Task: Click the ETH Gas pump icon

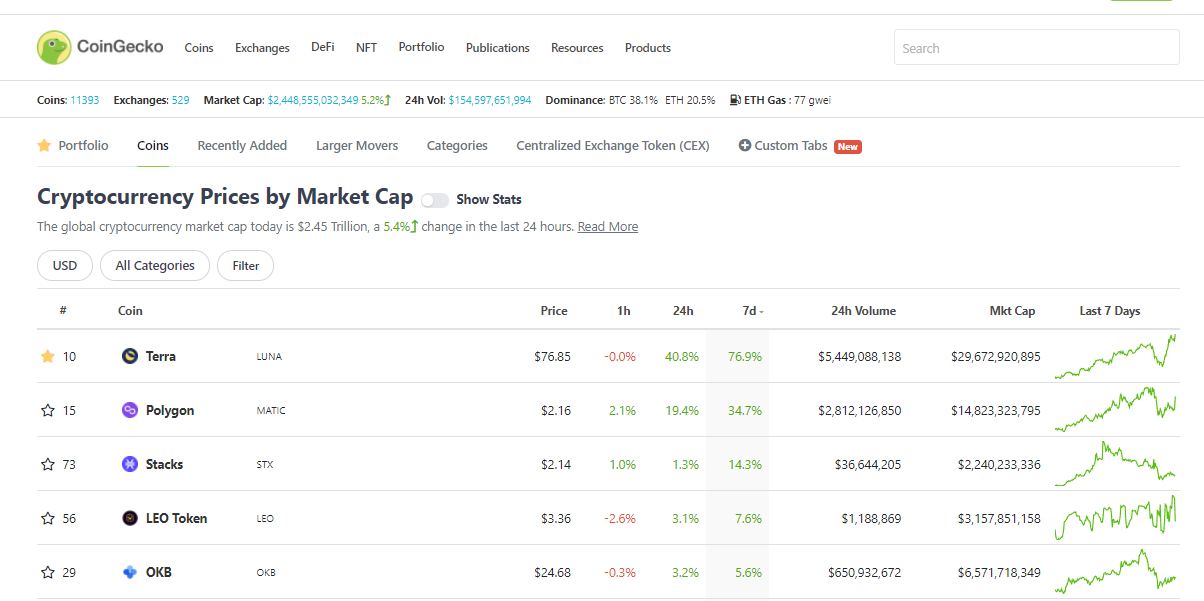Action: point(735,100)
